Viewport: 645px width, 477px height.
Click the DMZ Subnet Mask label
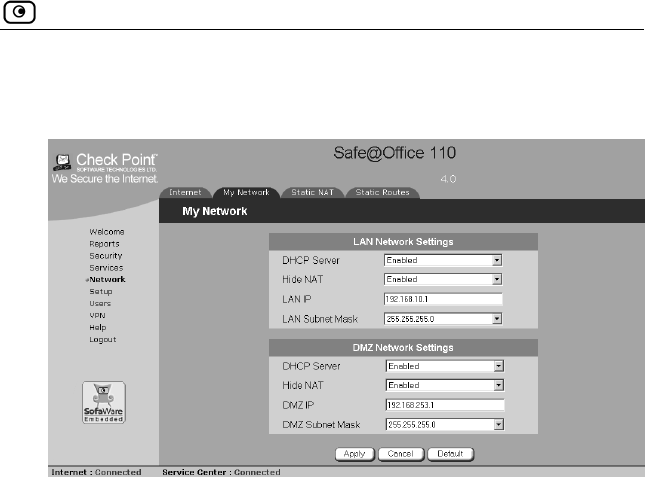click(321, 425)
